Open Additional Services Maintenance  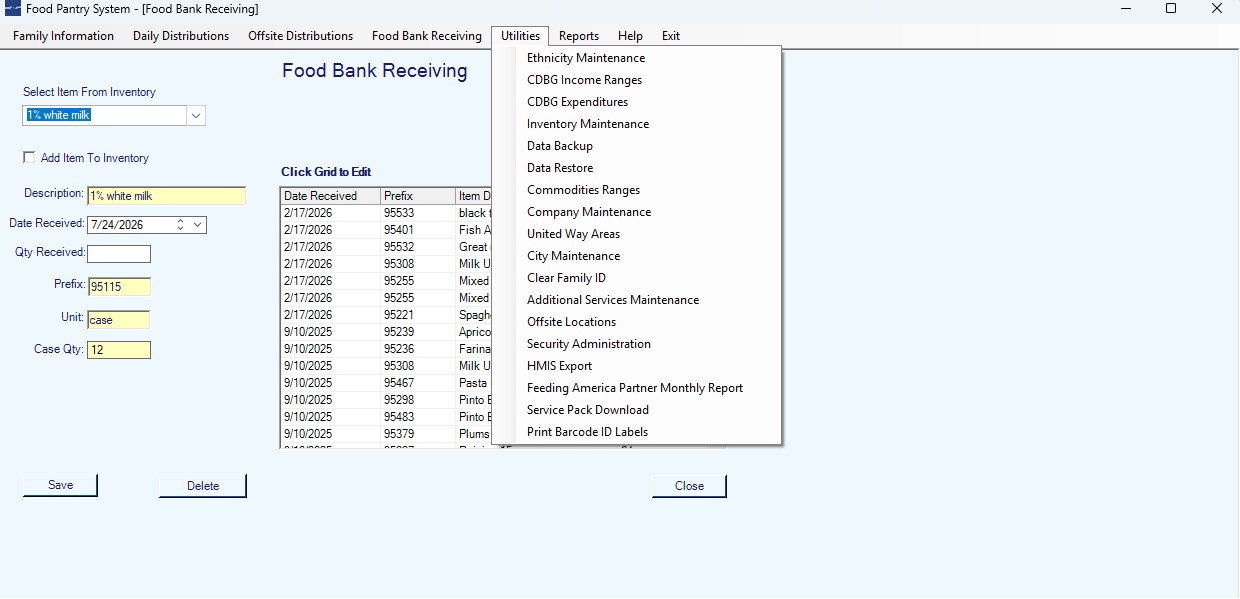[637, 300]
